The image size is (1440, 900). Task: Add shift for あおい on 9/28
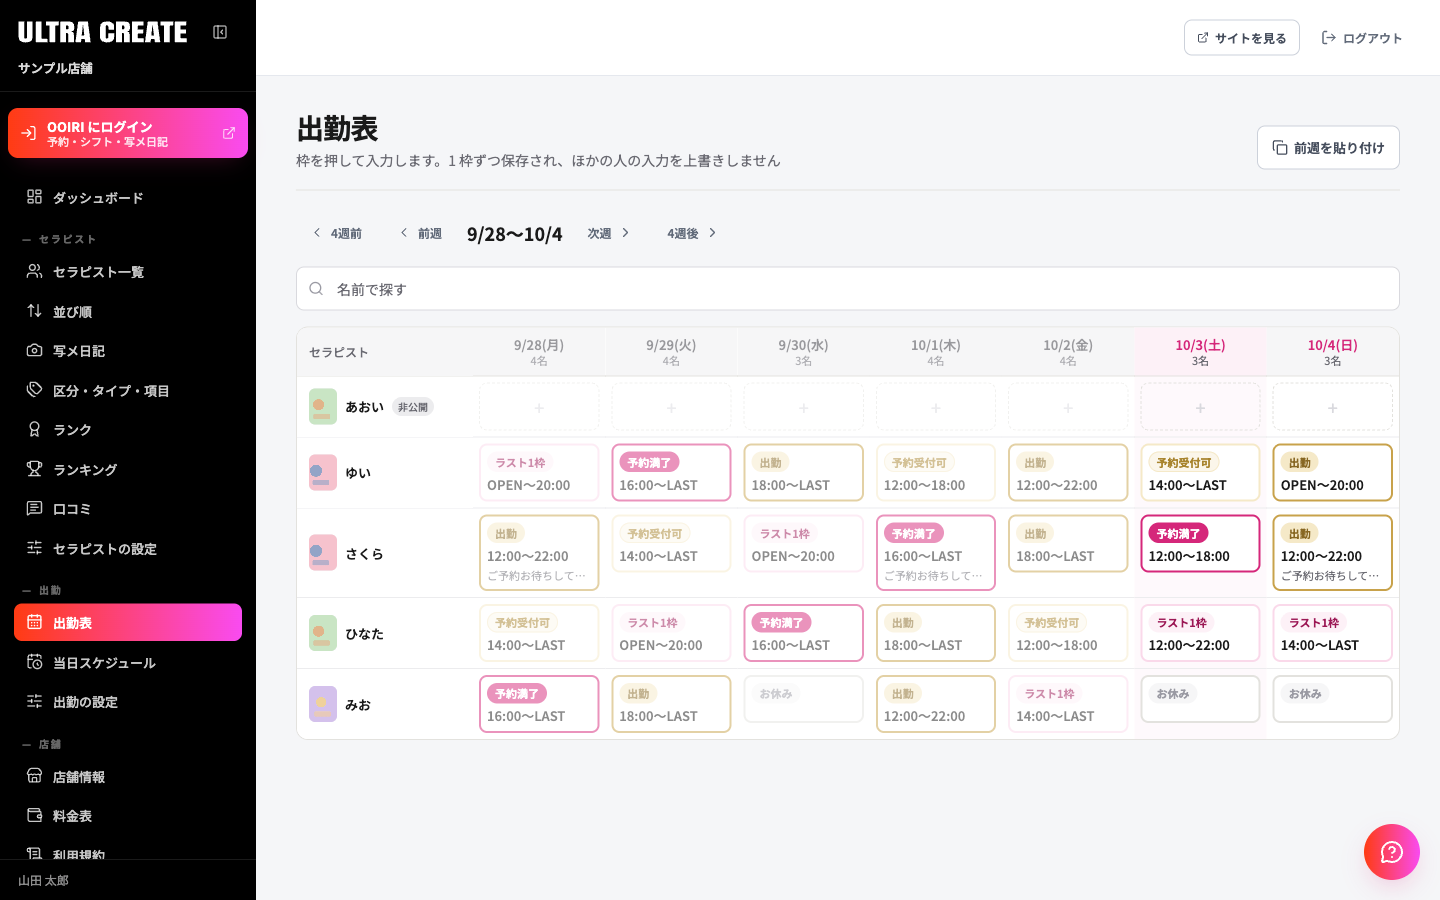(539, 408)
